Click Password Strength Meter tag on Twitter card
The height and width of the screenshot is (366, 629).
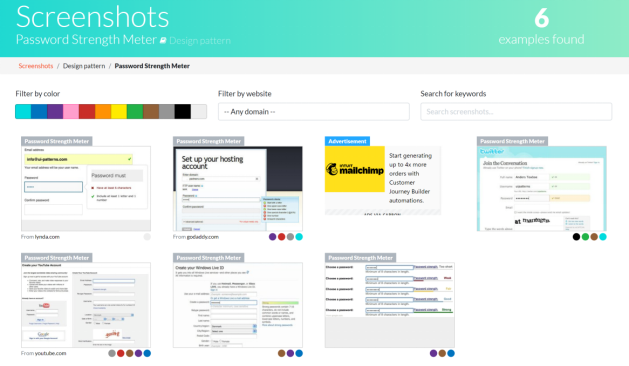pyautogui.click(x=512, y=141)
